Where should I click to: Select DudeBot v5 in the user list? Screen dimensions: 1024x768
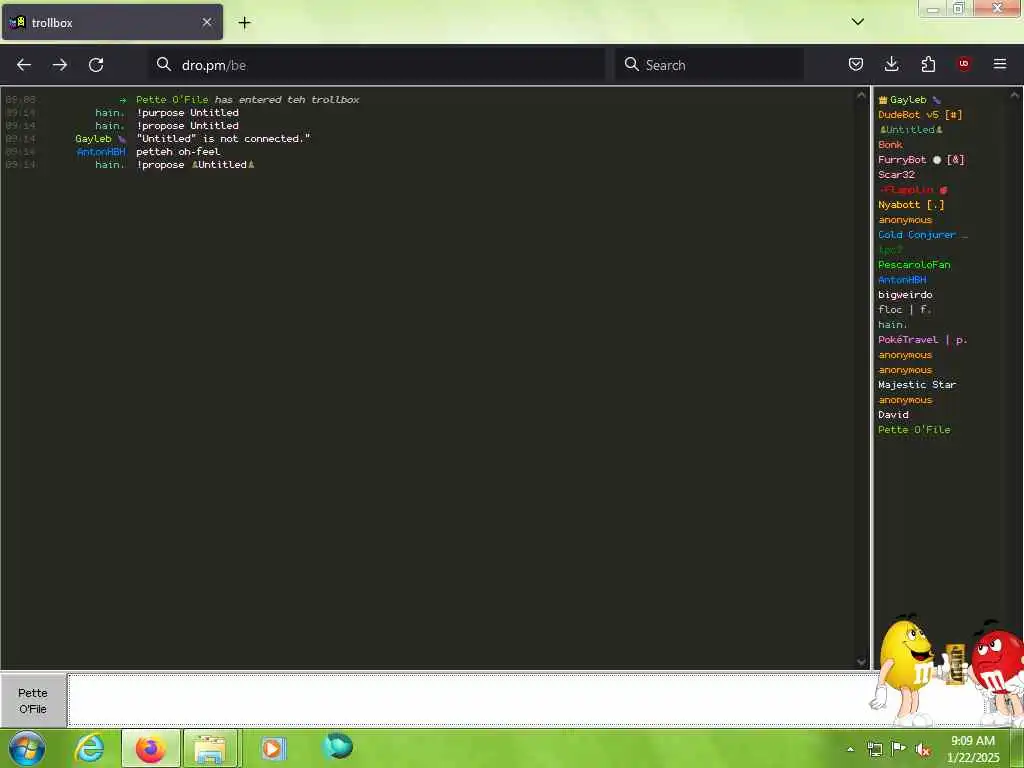[x=920, y=115]
